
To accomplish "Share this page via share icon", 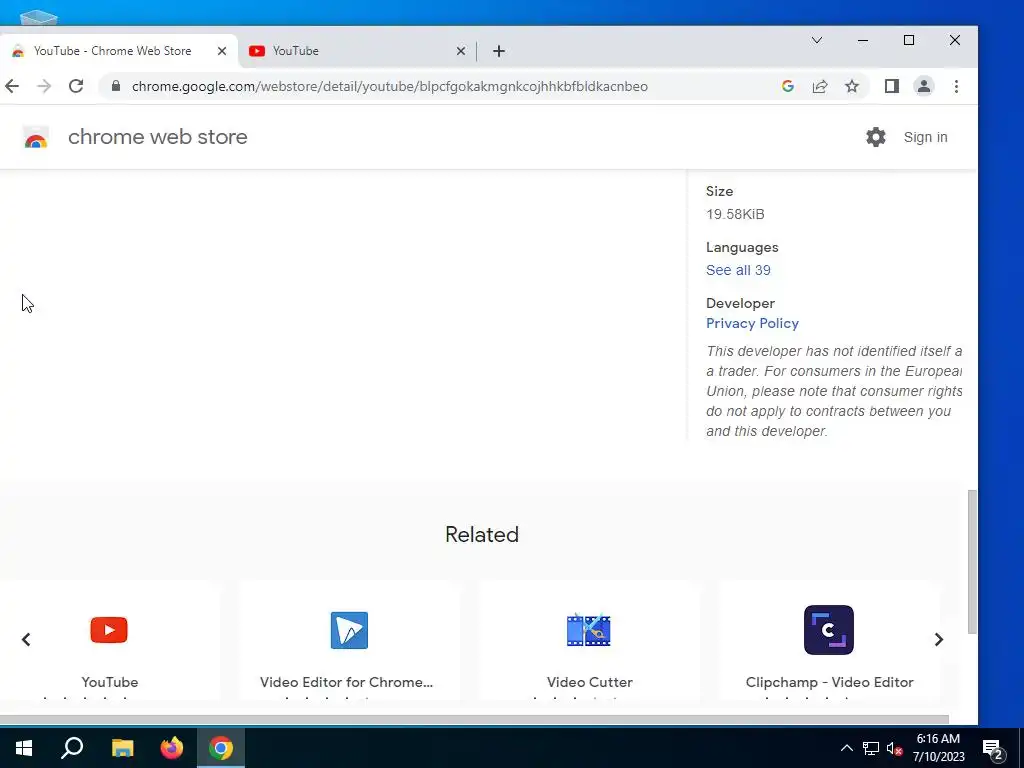I will [x=820, y=86].
